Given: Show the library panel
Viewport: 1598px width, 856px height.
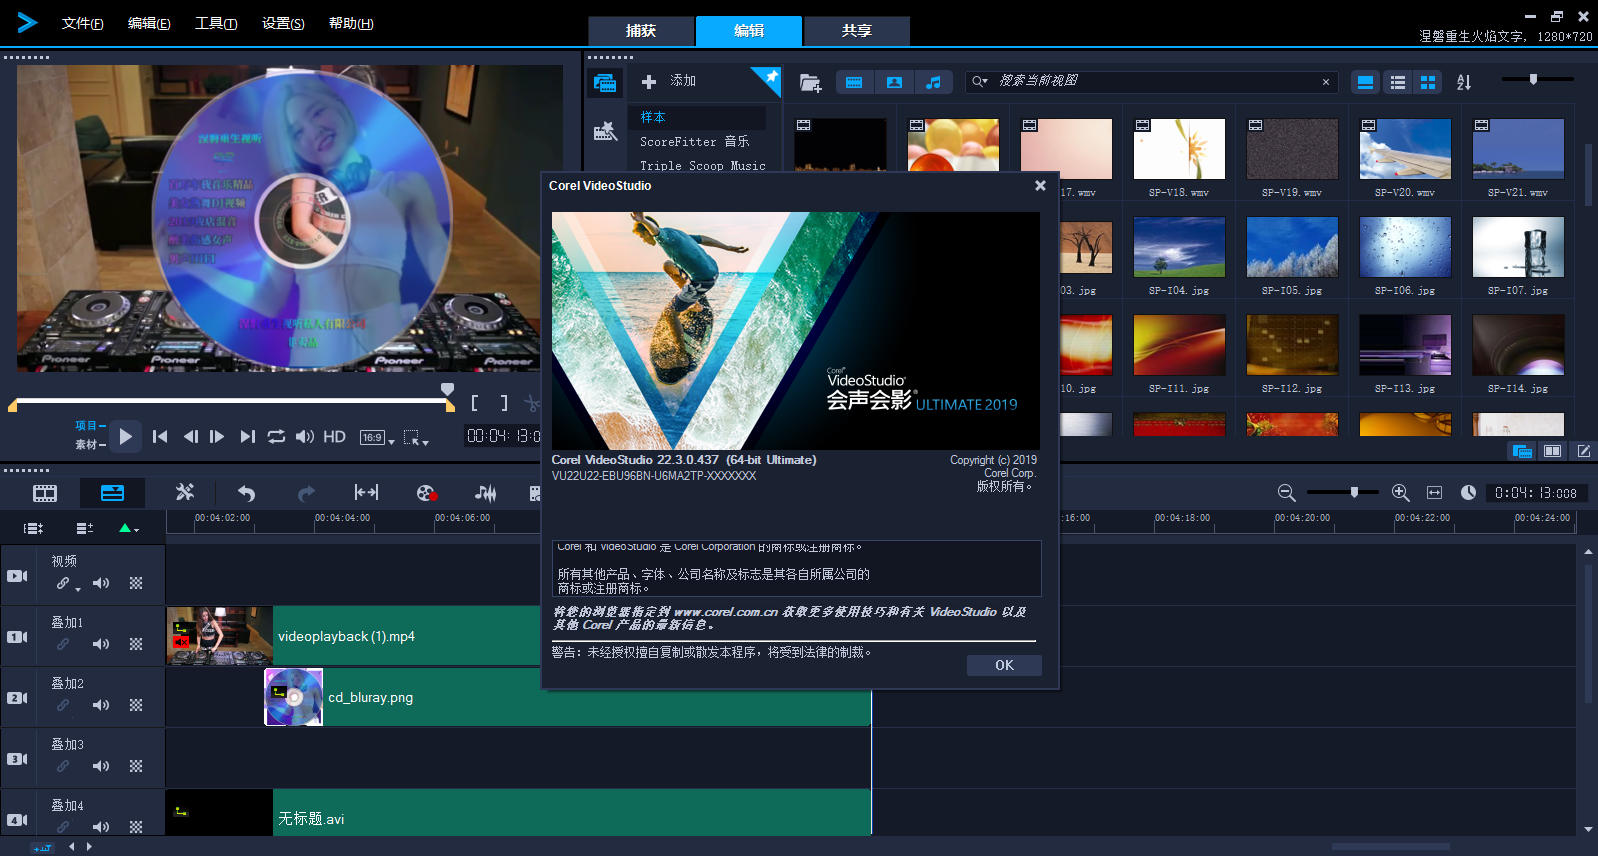Looking at the screenshot, I should [1522, 451].
